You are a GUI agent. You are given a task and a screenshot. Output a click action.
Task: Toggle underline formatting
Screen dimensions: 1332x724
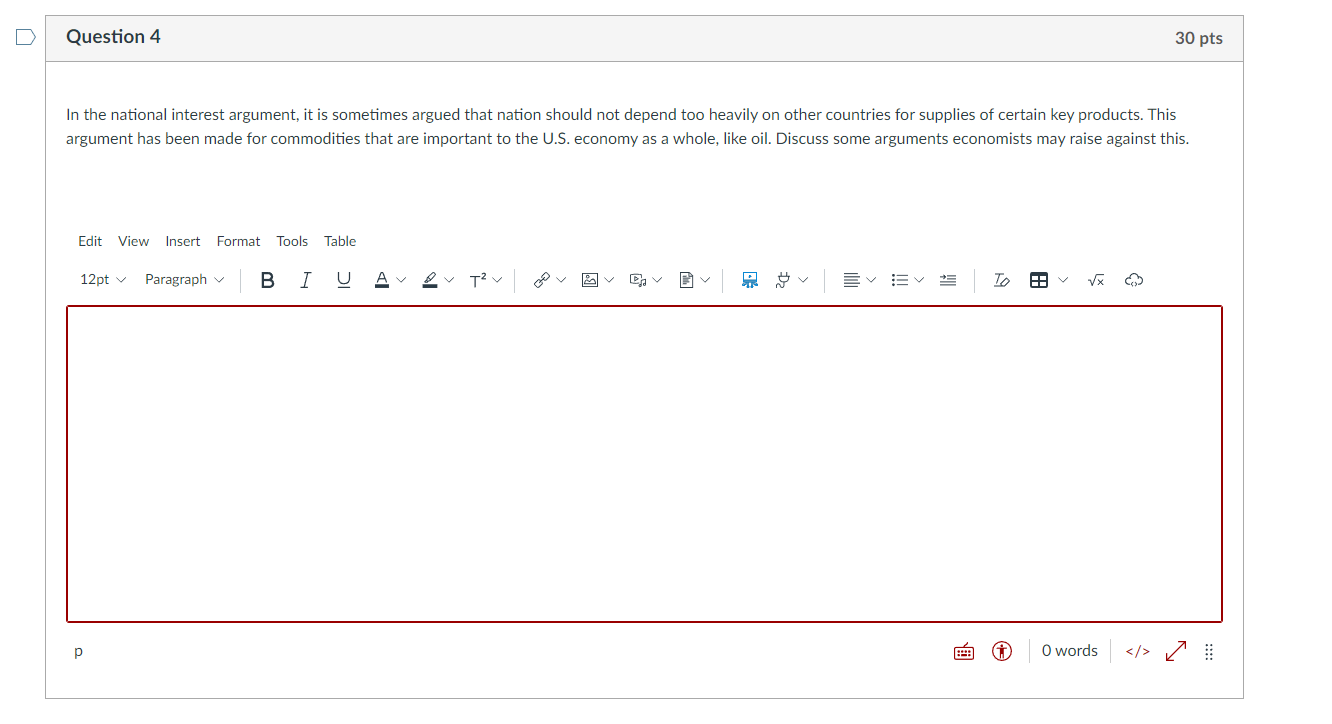[343, 279]
